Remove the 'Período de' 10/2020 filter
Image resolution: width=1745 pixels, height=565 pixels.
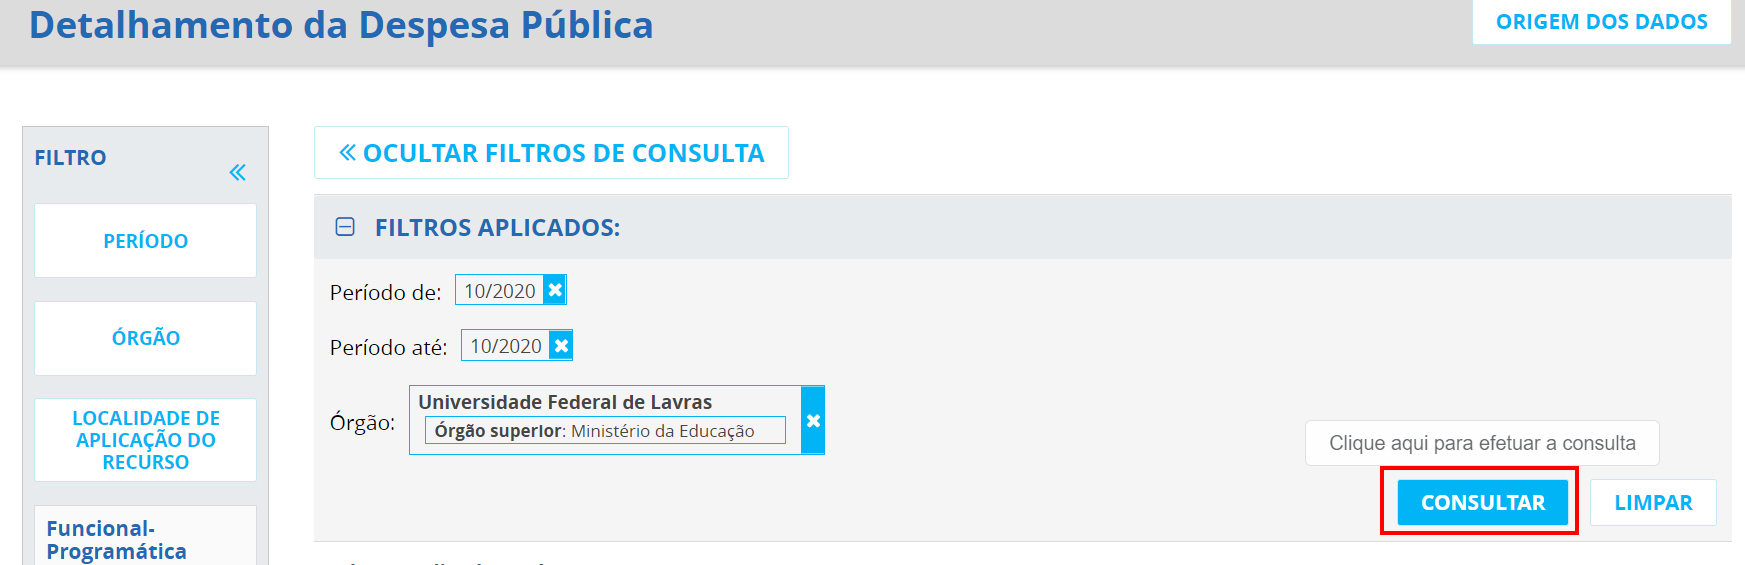[x=556, y=290]
